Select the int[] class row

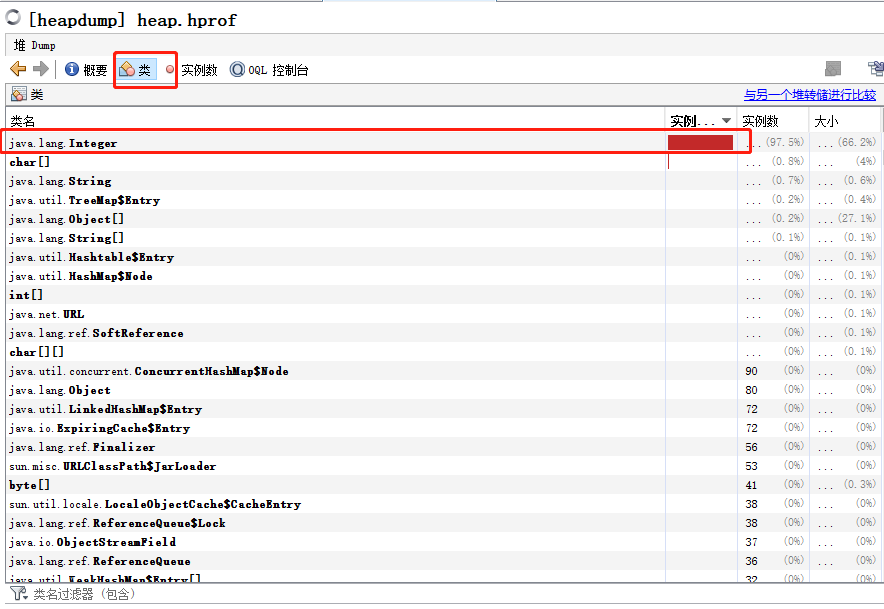click(x=443, y=295)
